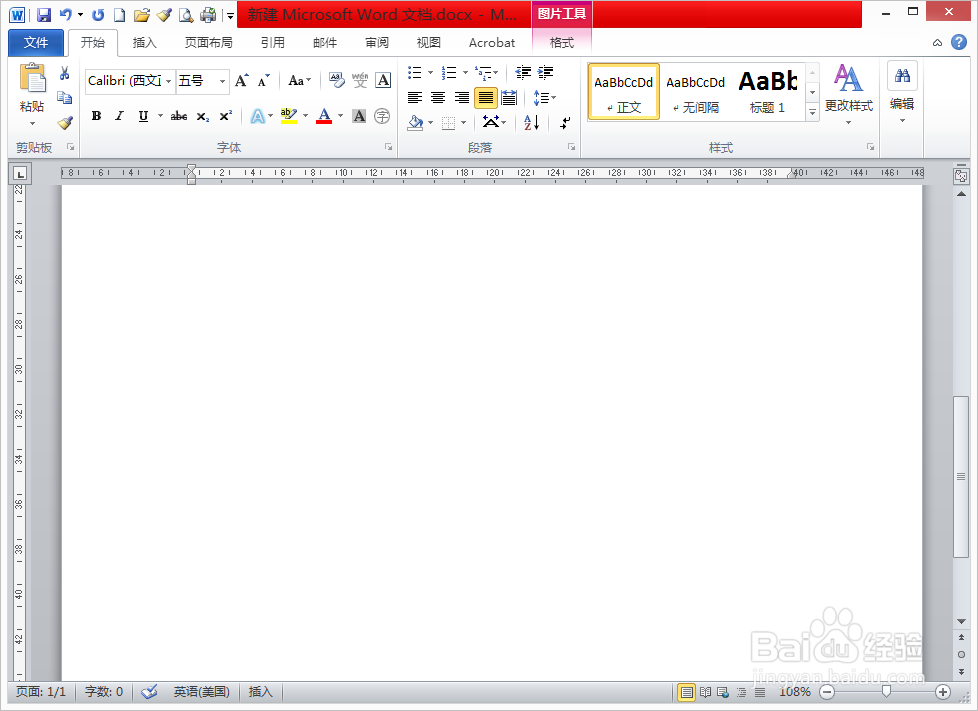Click the Clear Formatting eraser icon

point(337,80)
